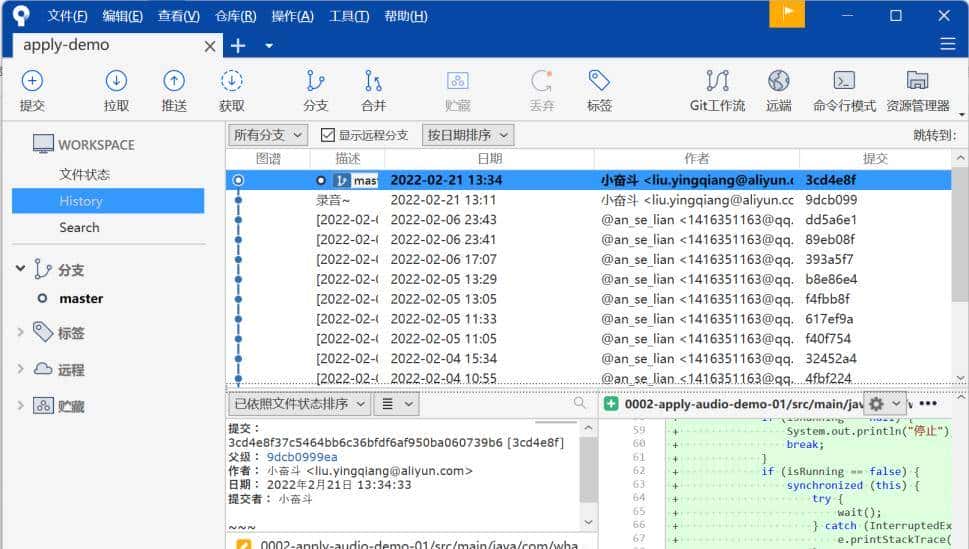Add a new tab with plus icon
Image resolution: width=969 pixels, height=549 pixels.
coord(238,45)
